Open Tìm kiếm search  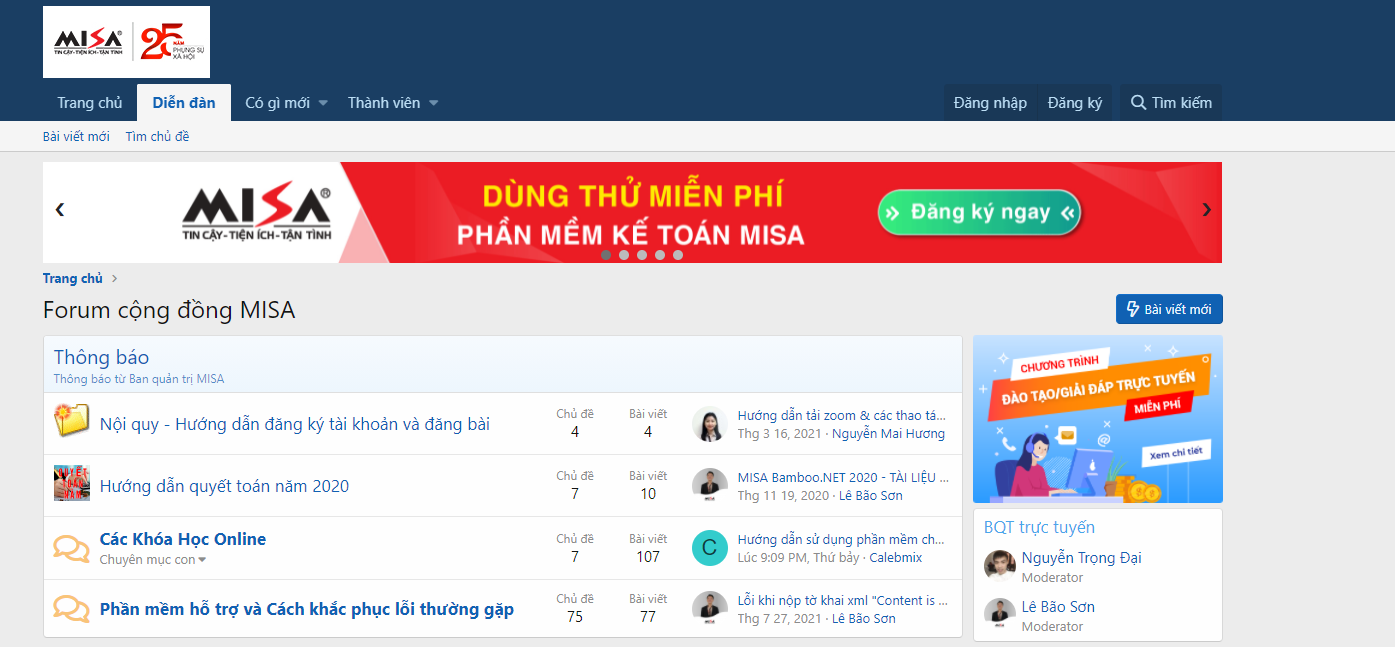[1170, 103]
